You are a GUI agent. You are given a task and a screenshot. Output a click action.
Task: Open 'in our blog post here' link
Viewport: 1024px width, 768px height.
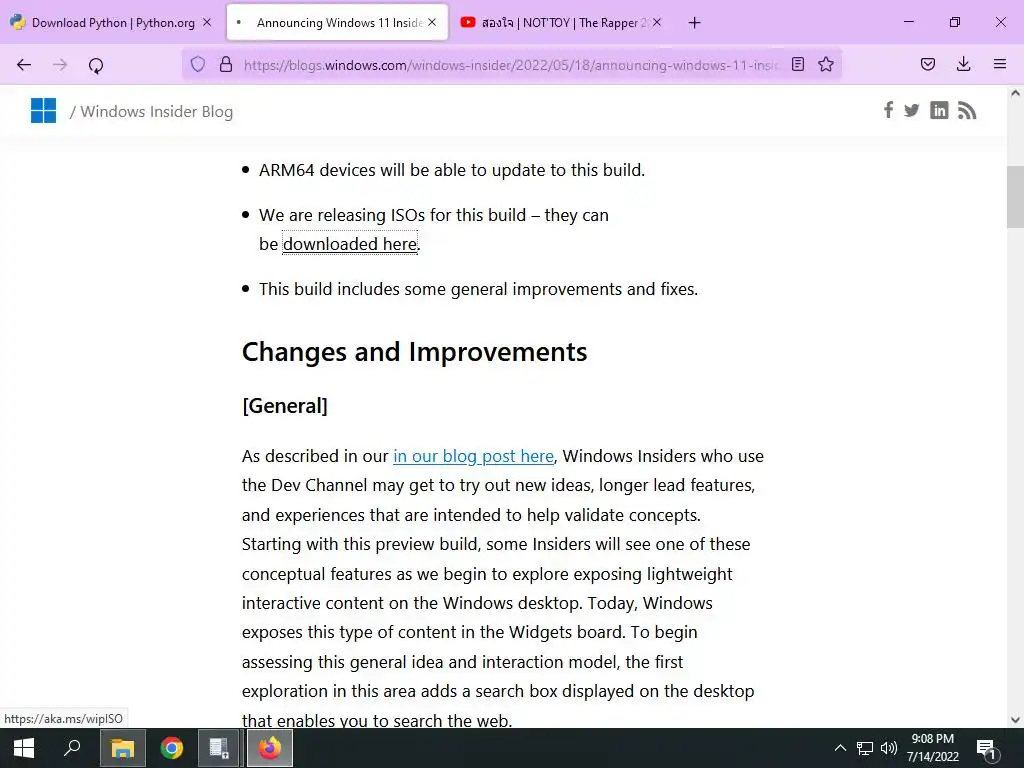click(473, 456)
